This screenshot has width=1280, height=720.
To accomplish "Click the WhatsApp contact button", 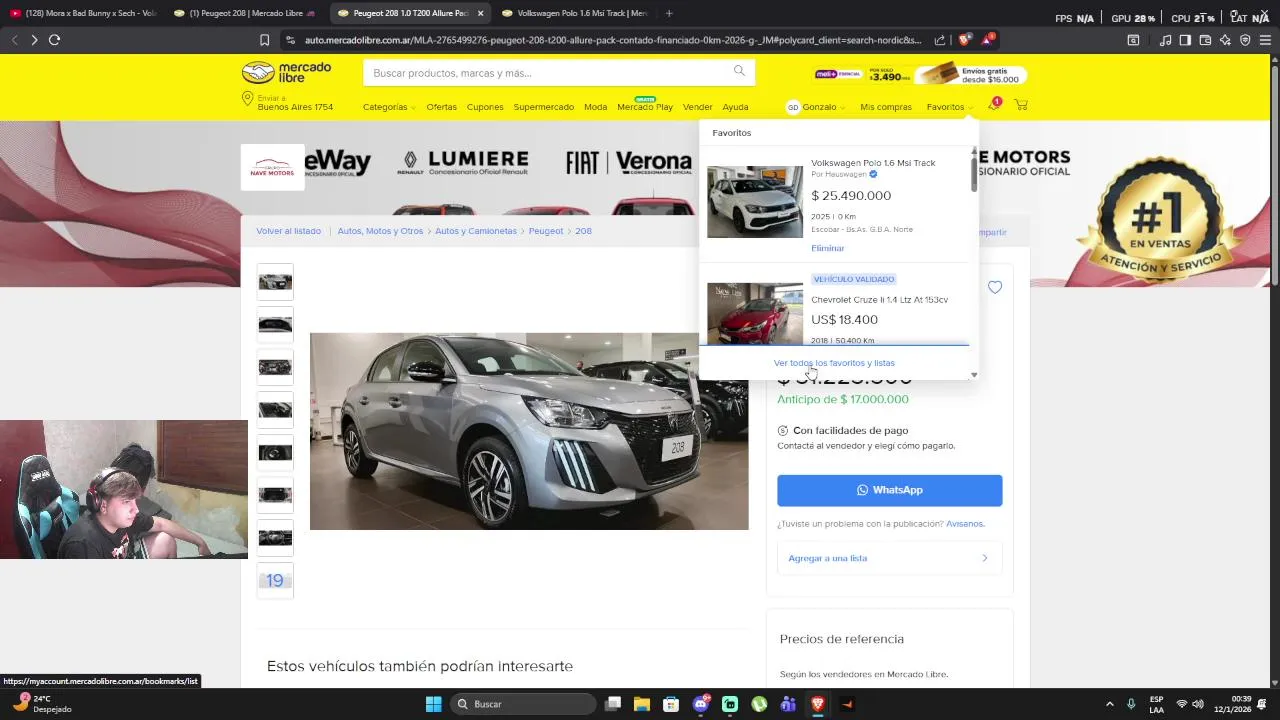I will pos(889,490).
